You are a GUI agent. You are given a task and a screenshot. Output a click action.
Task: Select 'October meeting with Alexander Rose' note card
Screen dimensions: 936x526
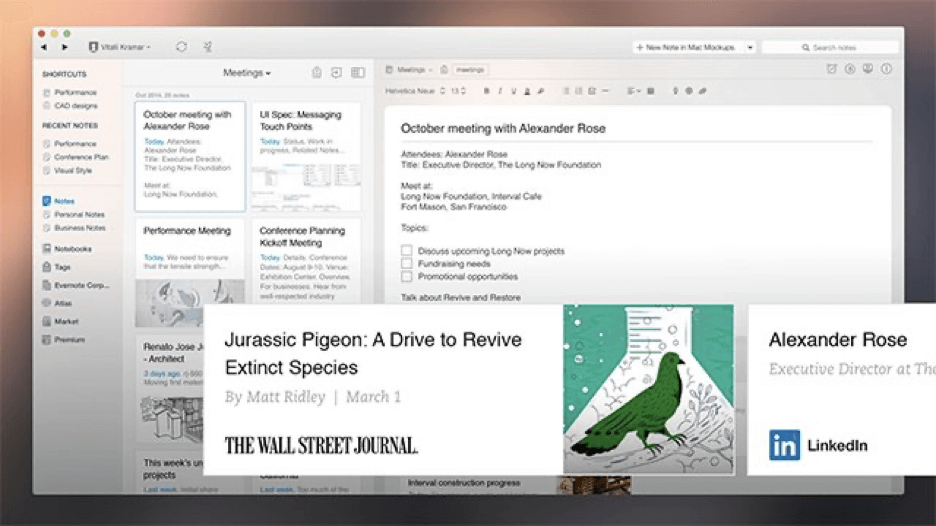[190, 156]
